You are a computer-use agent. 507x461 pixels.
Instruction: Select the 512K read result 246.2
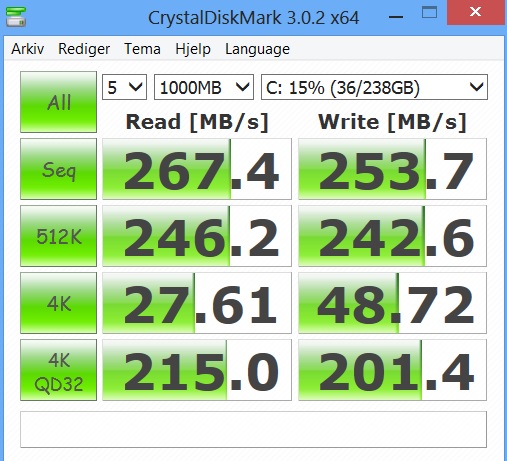(197, 236)
